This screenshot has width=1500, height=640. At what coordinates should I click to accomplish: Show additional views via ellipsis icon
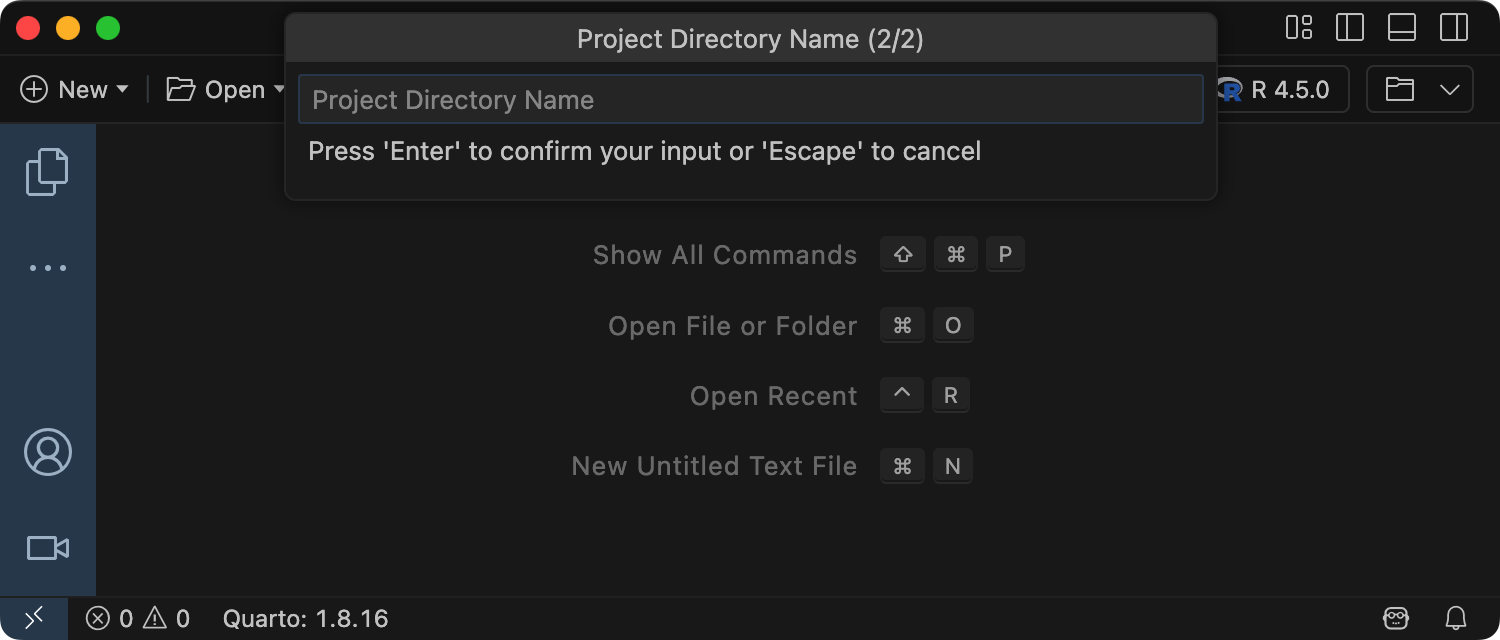pos(47,268)
